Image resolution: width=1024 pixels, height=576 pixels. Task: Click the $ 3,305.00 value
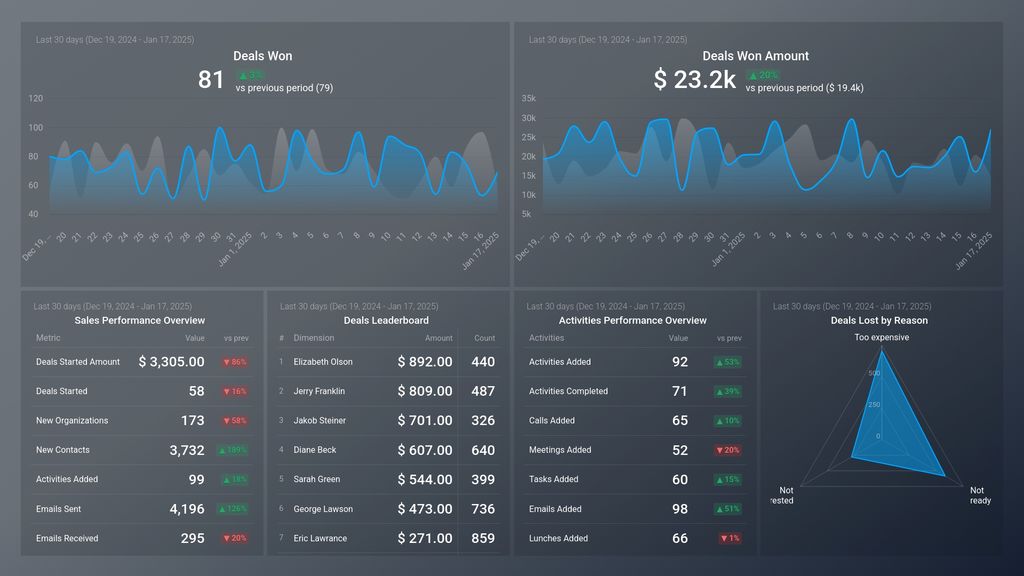tap(172, 362)
